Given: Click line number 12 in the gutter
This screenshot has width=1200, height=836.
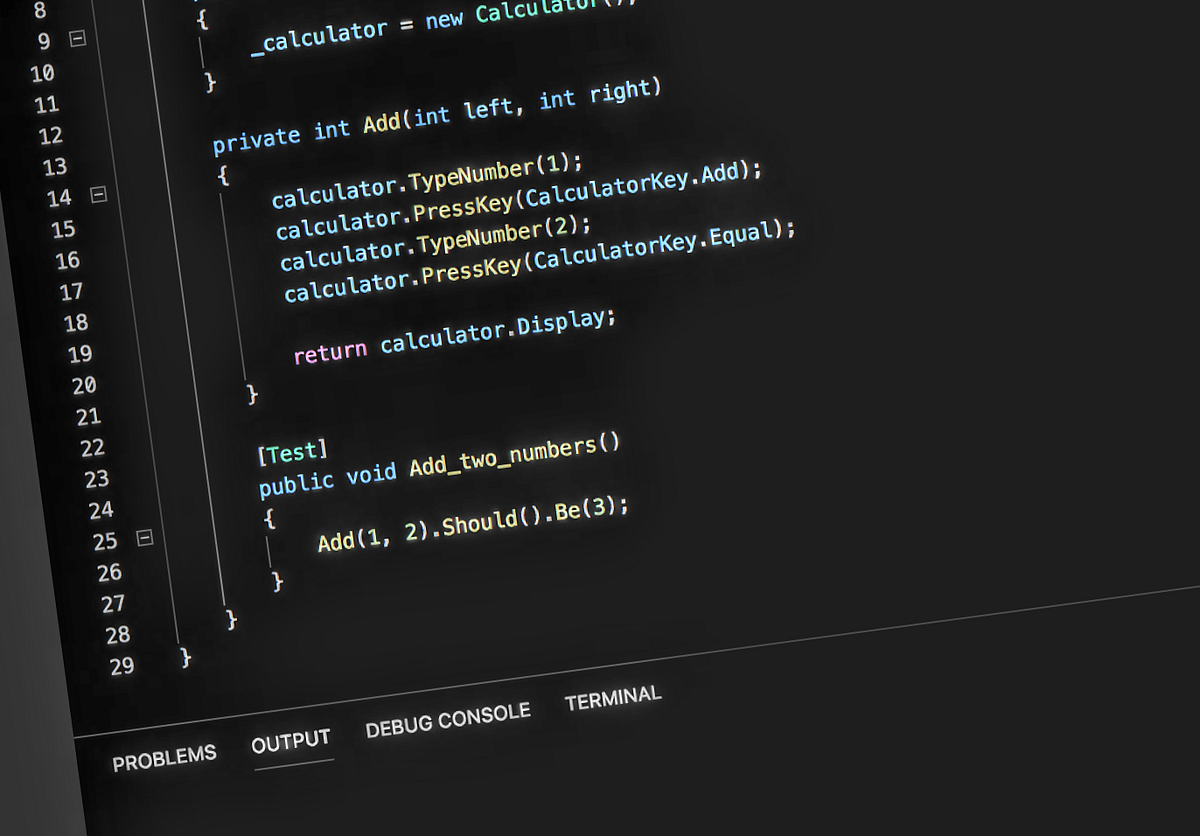Looking at the screenshot, I should coord(50,136).
